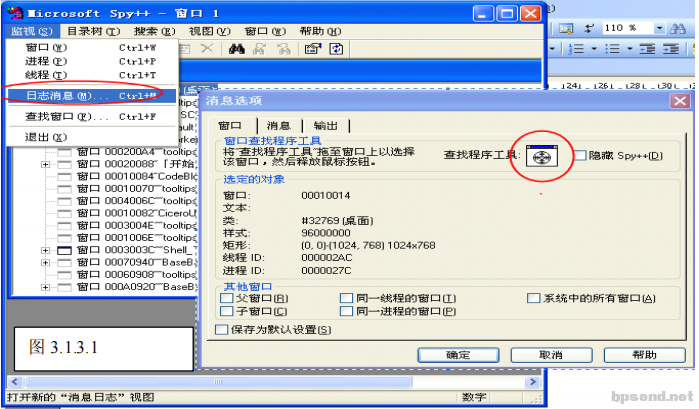Click the window handle value 00010014
The width and height of the screenshot is (699, 409).
point(326,195)
